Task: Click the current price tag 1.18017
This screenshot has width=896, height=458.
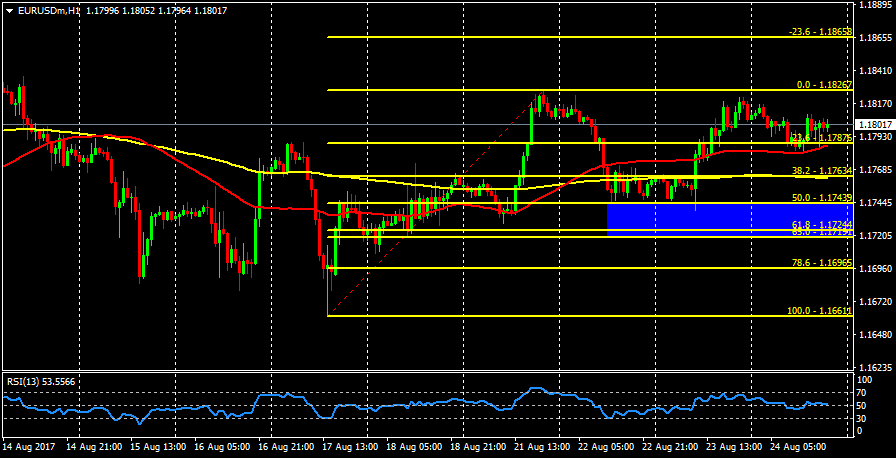Action: click(875, 125)
